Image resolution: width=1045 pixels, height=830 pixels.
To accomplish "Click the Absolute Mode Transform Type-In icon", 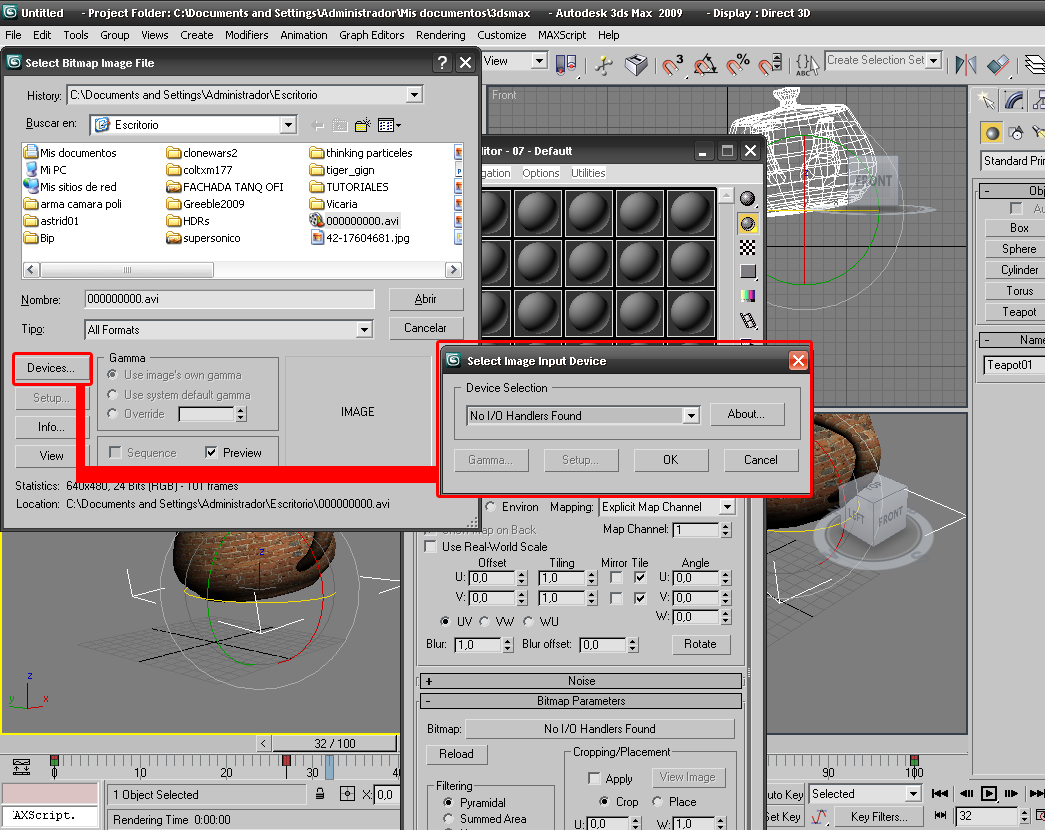I will 347,794.
